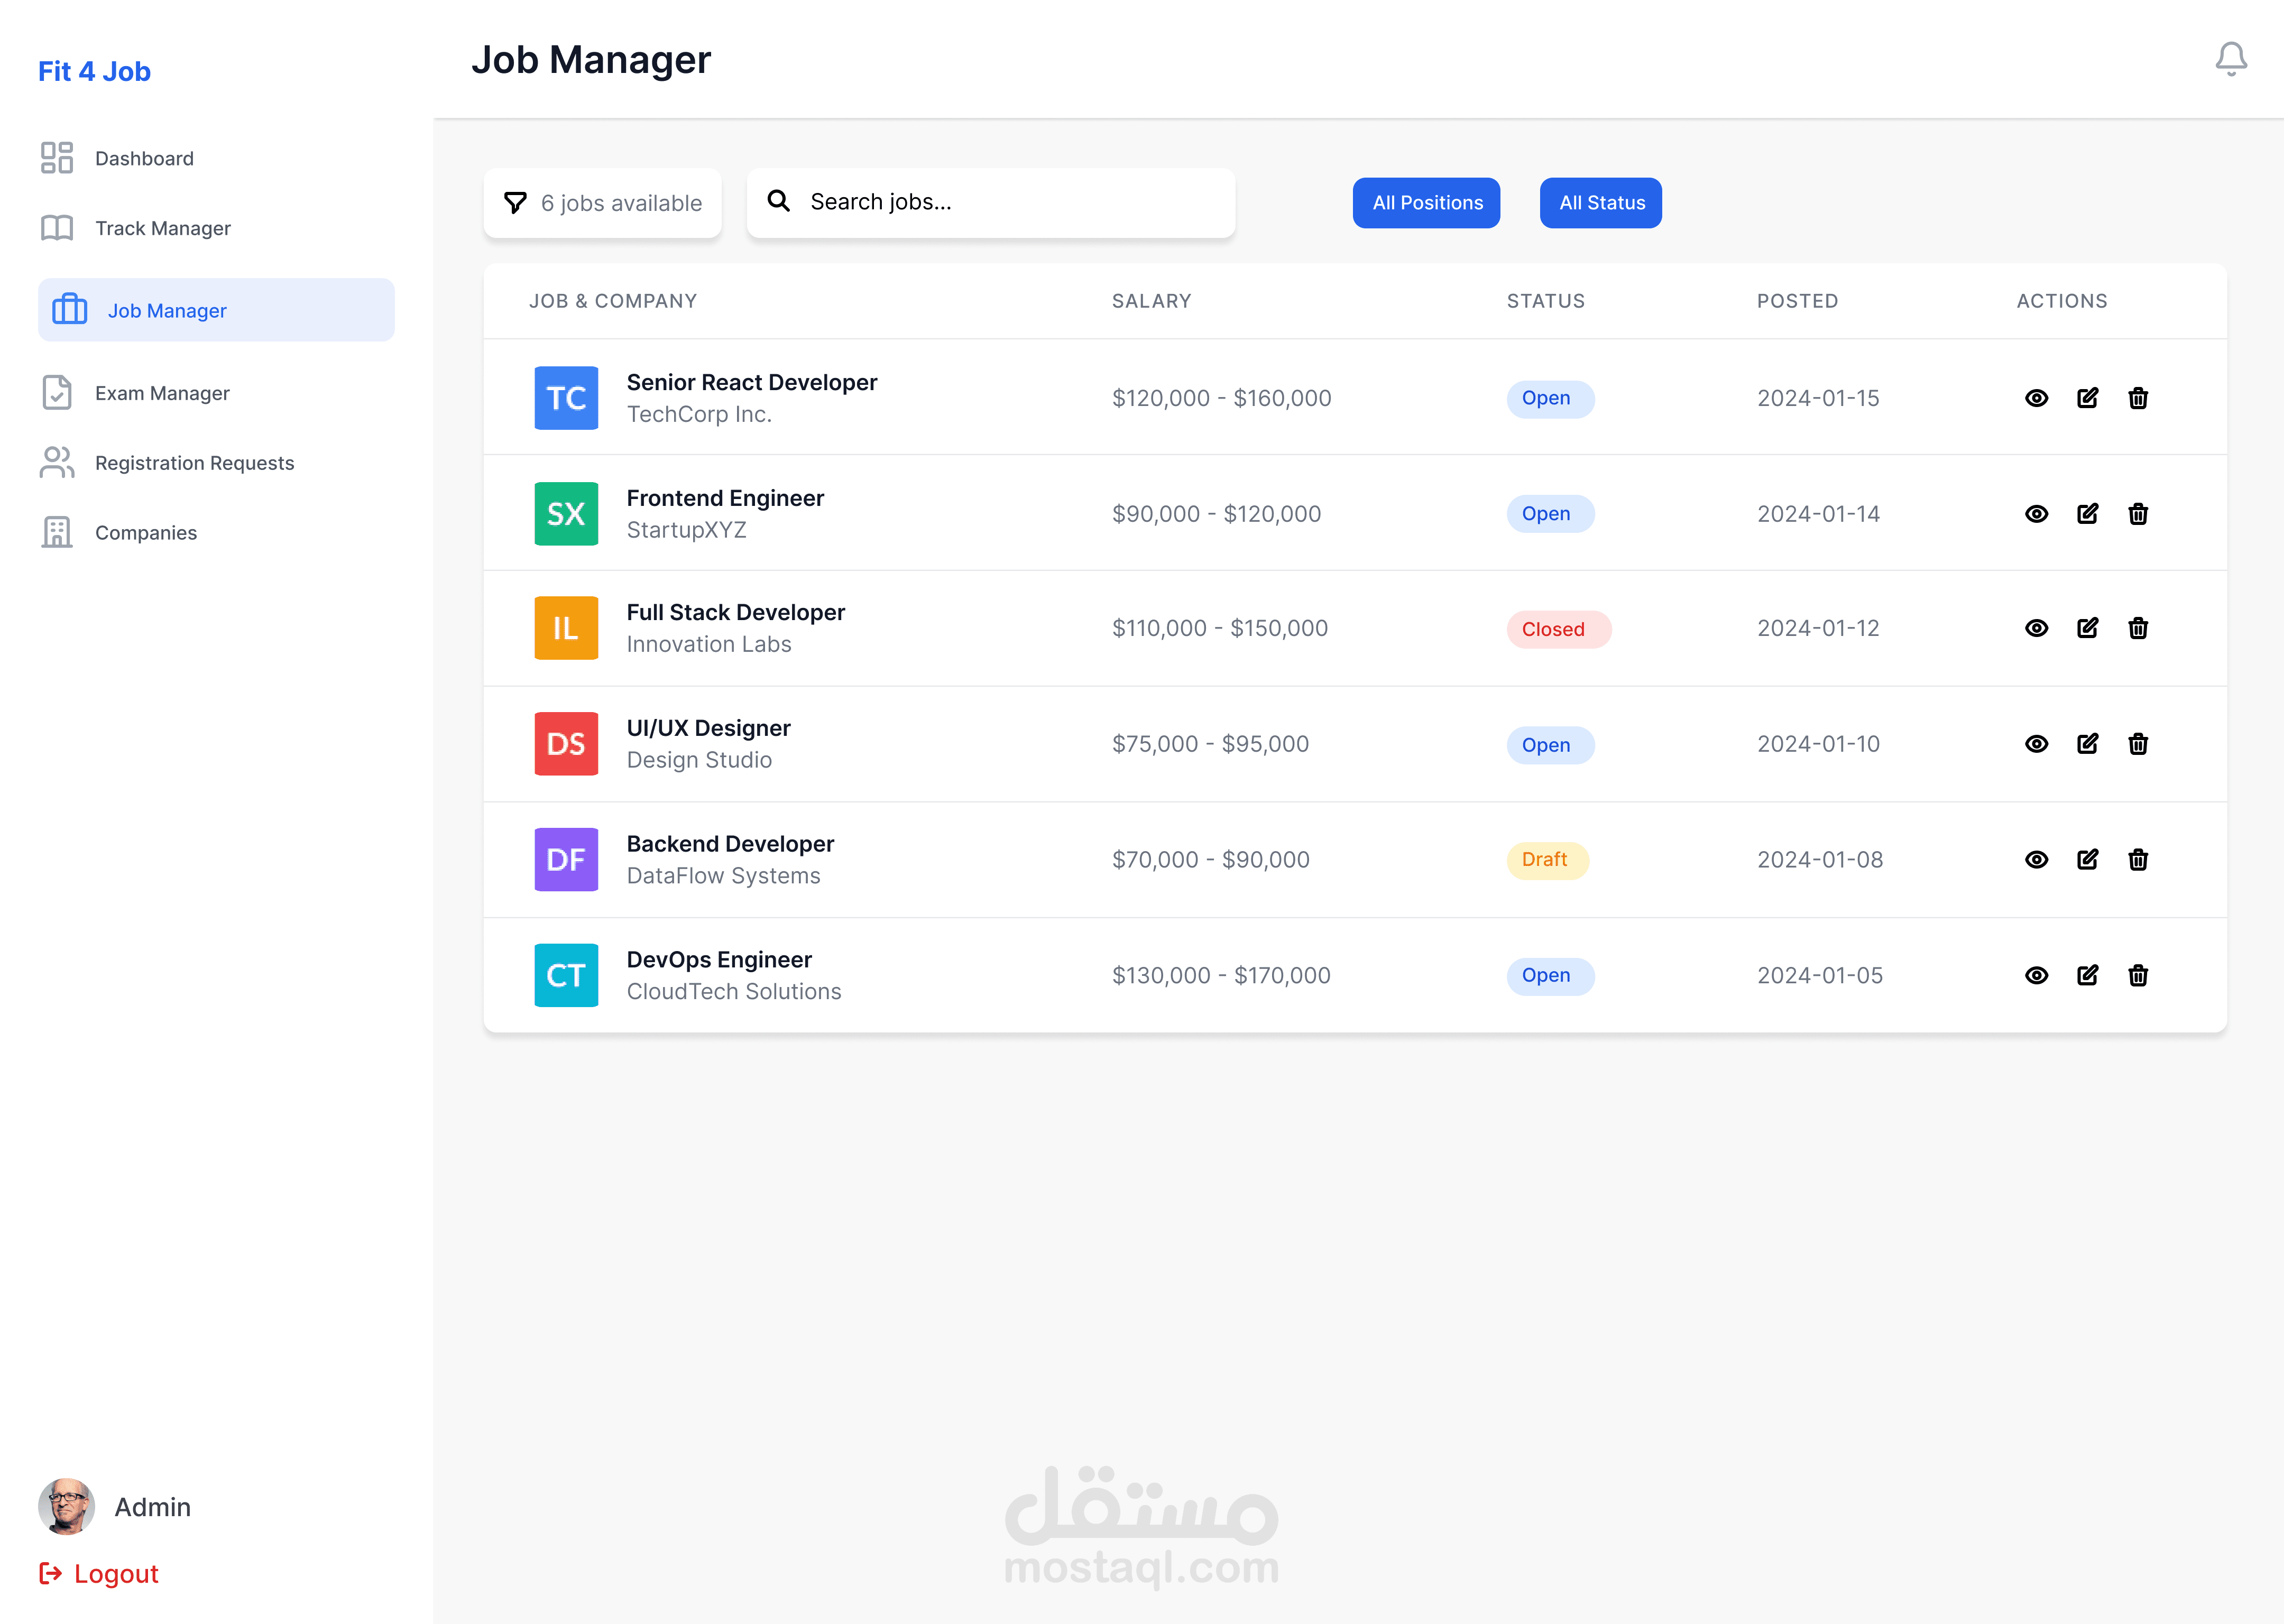Edit the Senior React Developer job
This screenshot has height=1624, width=2284.
[x=2087, y=398]
